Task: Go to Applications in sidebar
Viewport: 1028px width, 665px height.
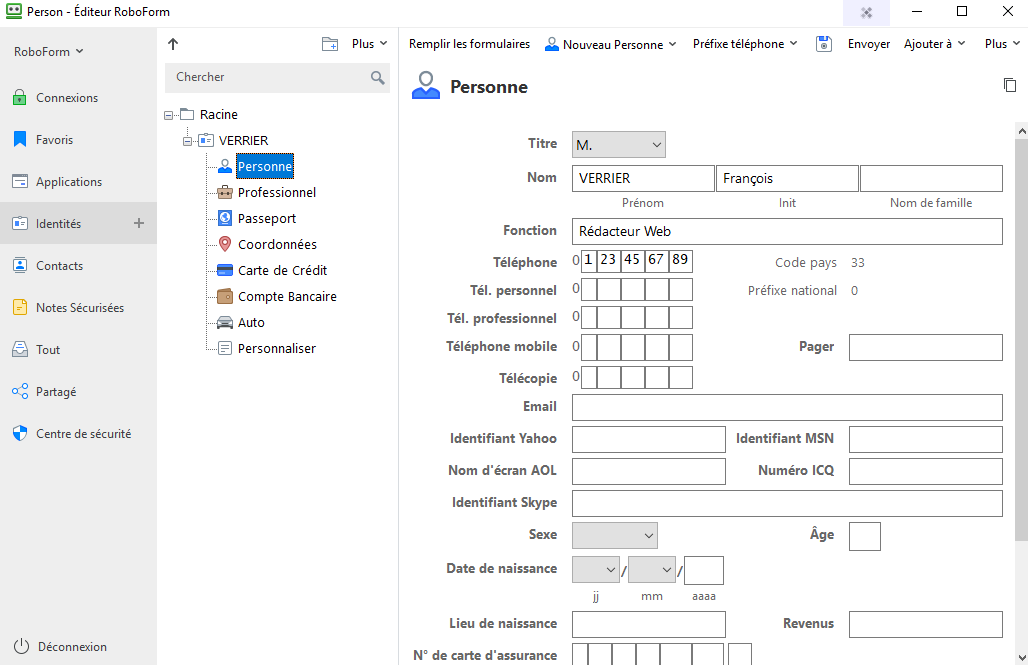Action: [x=58, y=182]
